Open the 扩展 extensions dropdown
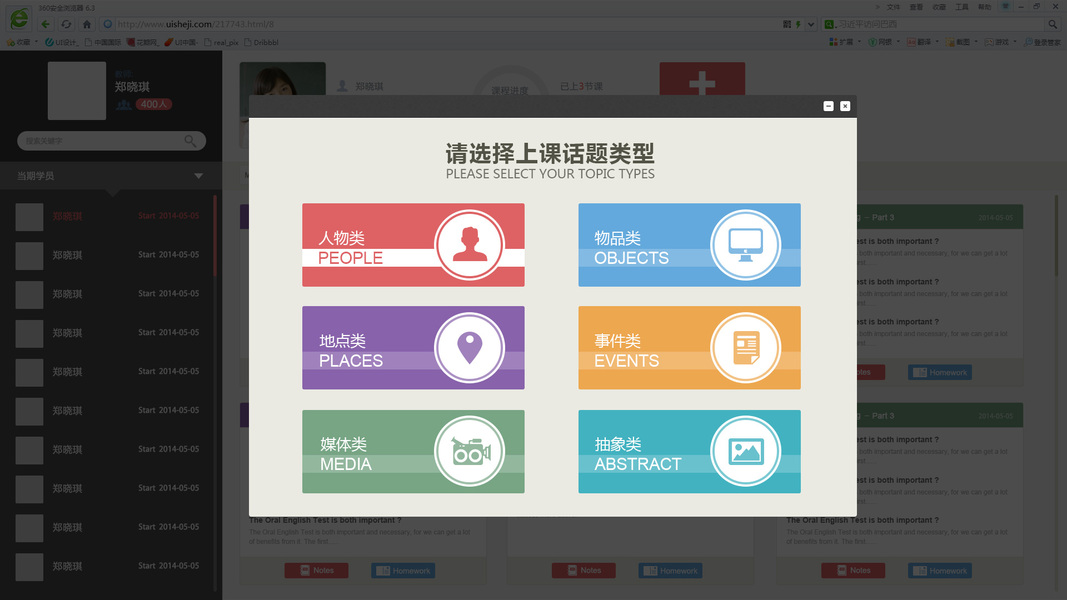Screen dimensions: 1067x600 (x=845, y=42)
